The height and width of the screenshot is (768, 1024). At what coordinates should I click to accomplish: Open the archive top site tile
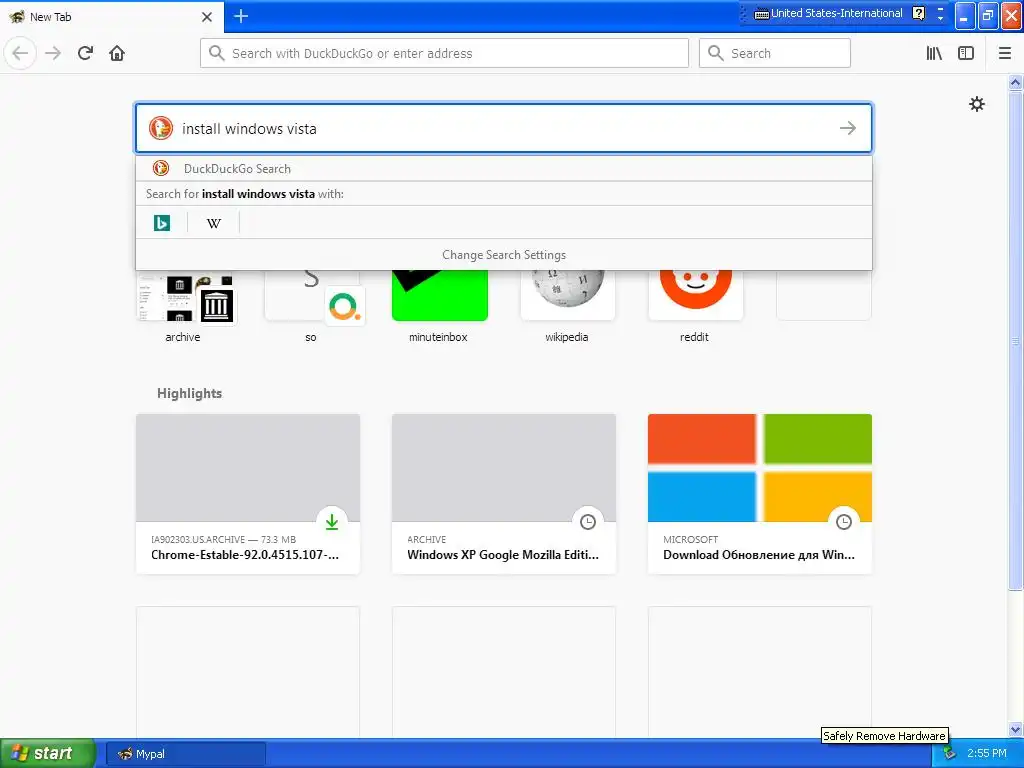point(183,305)
